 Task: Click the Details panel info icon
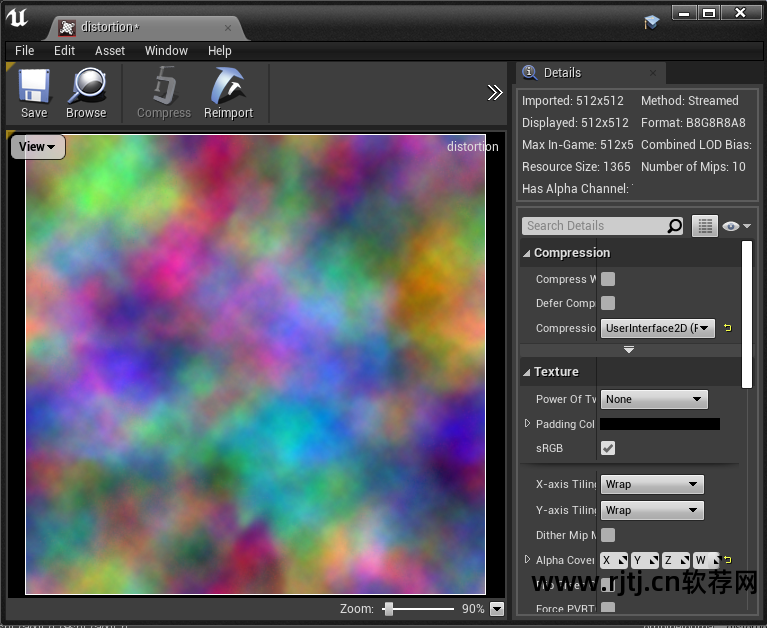(x=529, y=72)
